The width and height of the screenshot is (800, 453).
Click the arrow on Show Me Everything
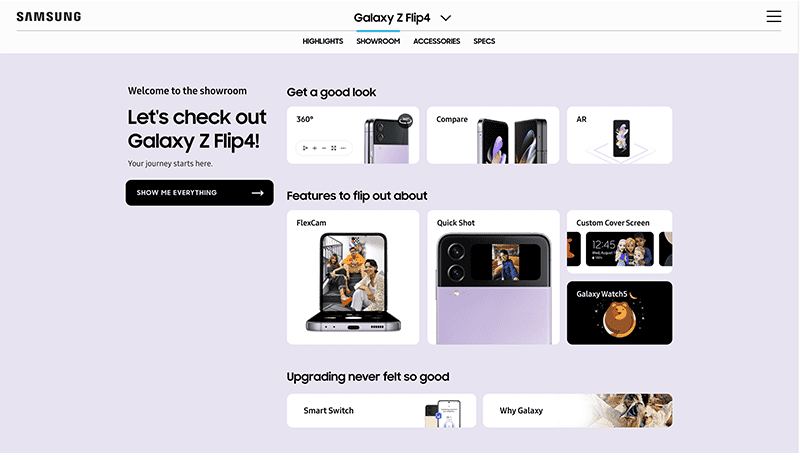(258, 193)
